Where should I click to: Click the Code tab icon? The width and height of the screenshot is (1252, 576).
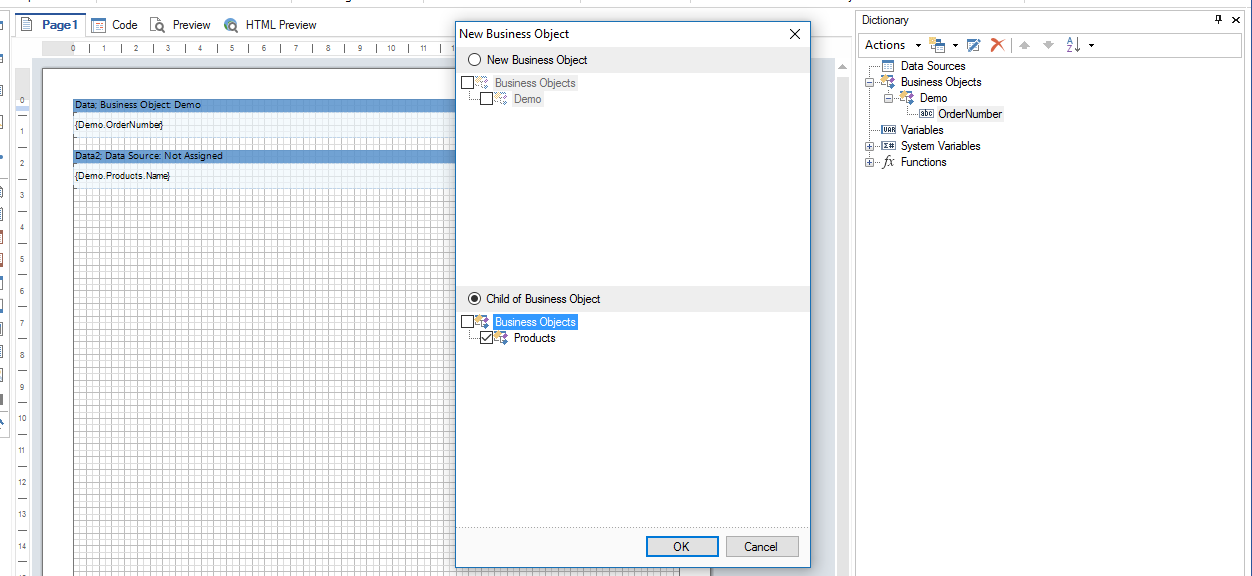(99, 25)
